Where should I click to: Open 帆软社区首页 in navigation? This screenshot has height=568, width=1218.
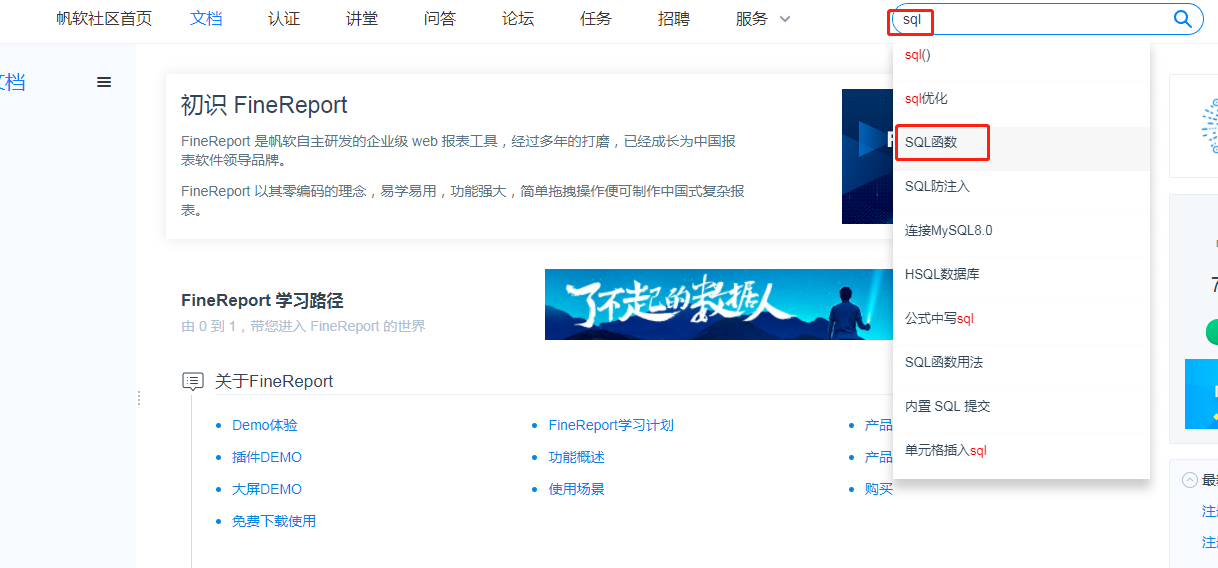[104, 19]
